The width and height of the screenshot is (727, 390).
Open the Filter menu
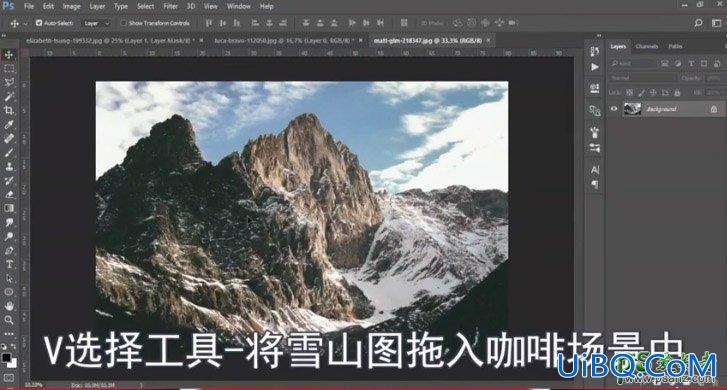pos(170,6)
